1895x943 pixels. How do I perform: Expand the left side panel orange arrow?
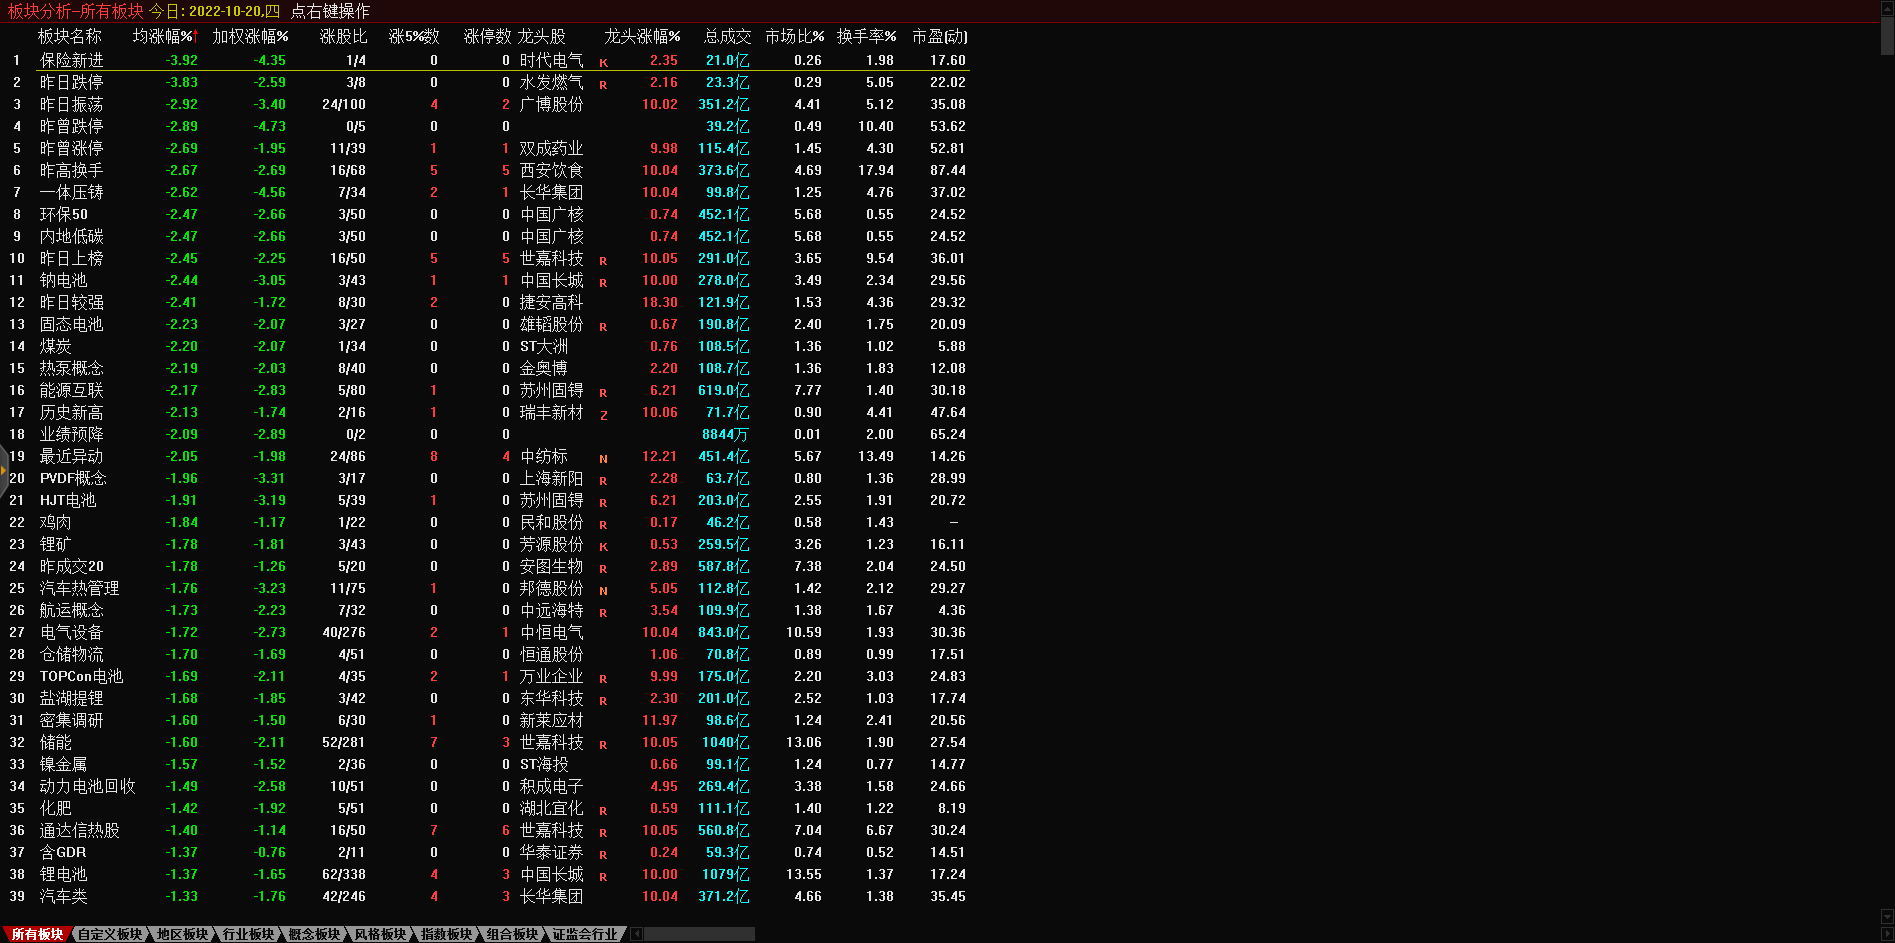pyautogui.click(x=4, y=470)
